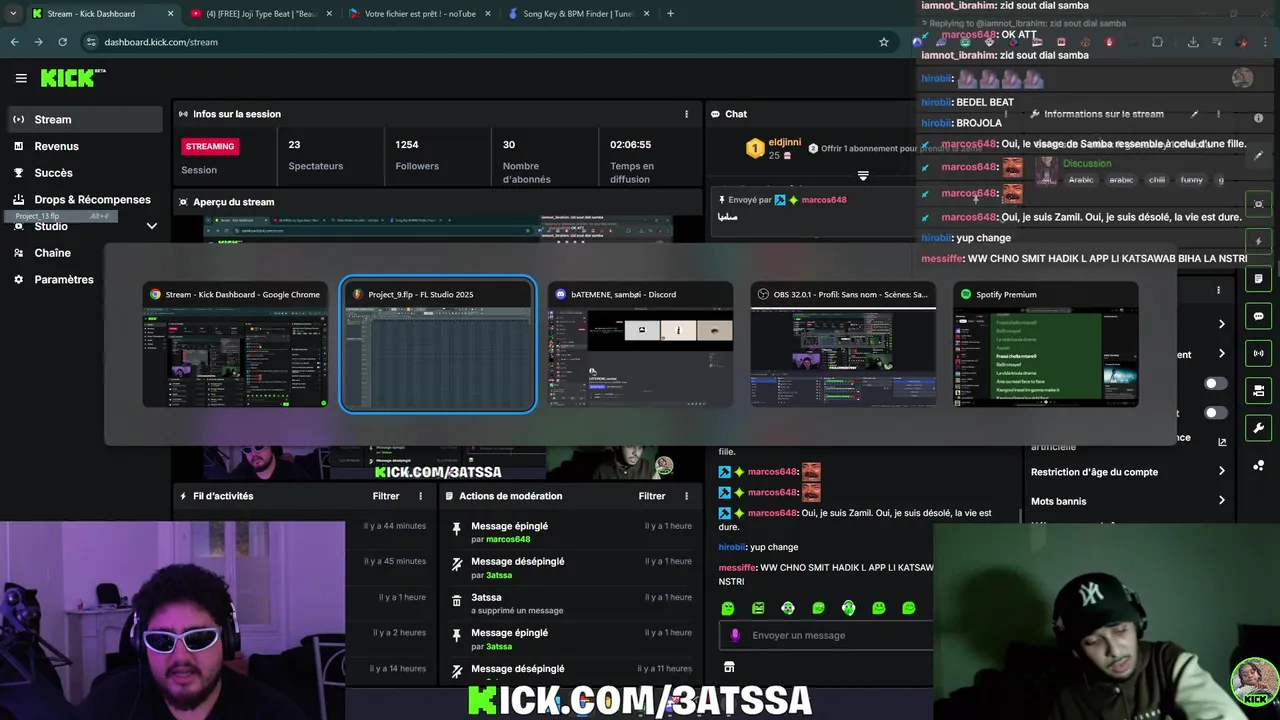
Task: Click the STREAMING status badge
Action: 210,146
